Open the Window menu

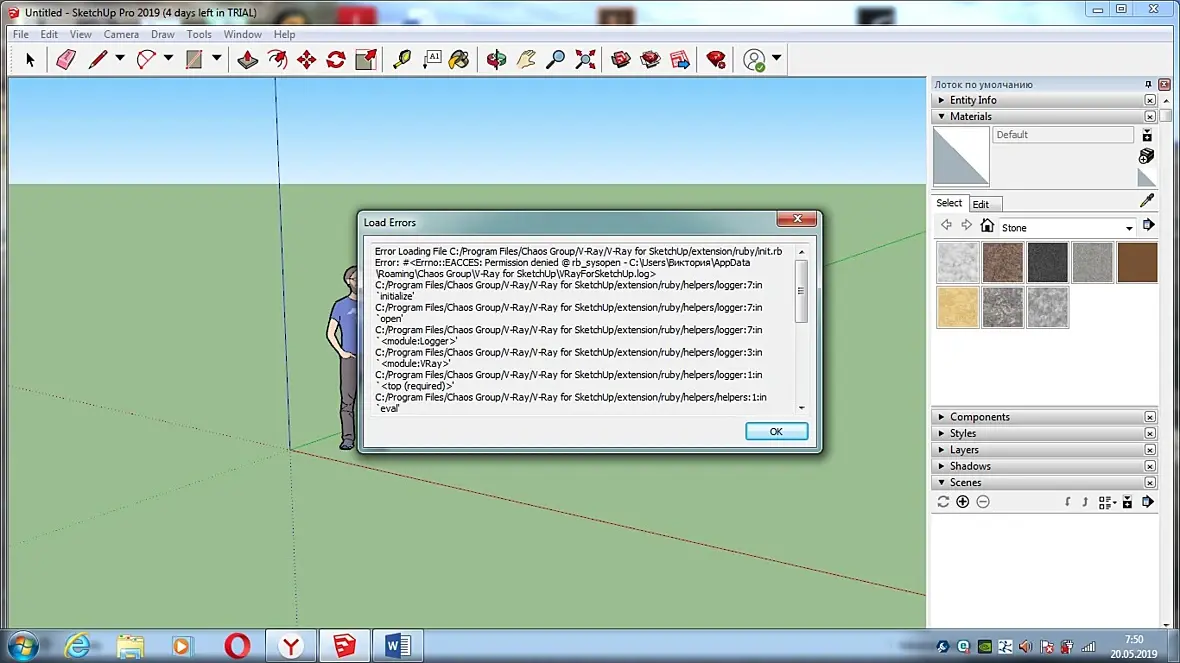click(x=242, y=35)
